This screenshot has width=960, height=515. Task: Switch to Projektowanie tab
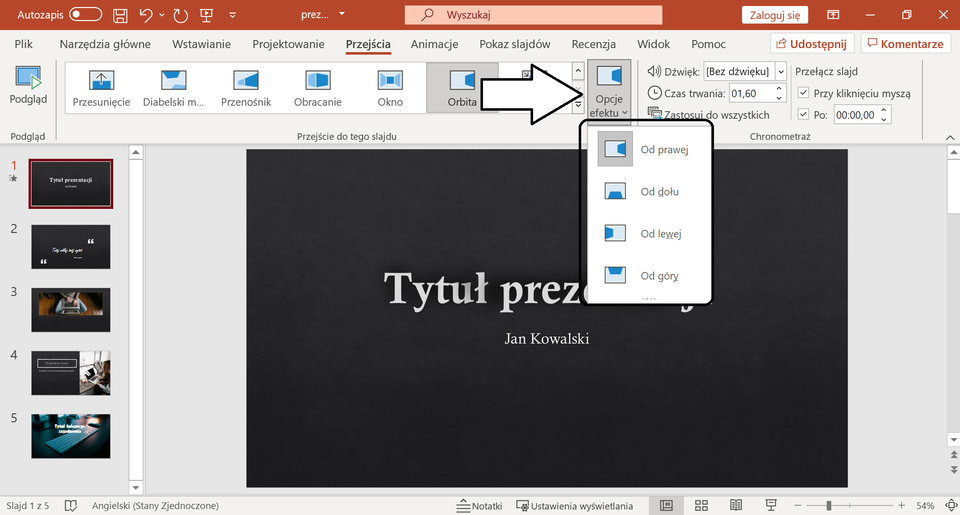(x=288, y=44)
